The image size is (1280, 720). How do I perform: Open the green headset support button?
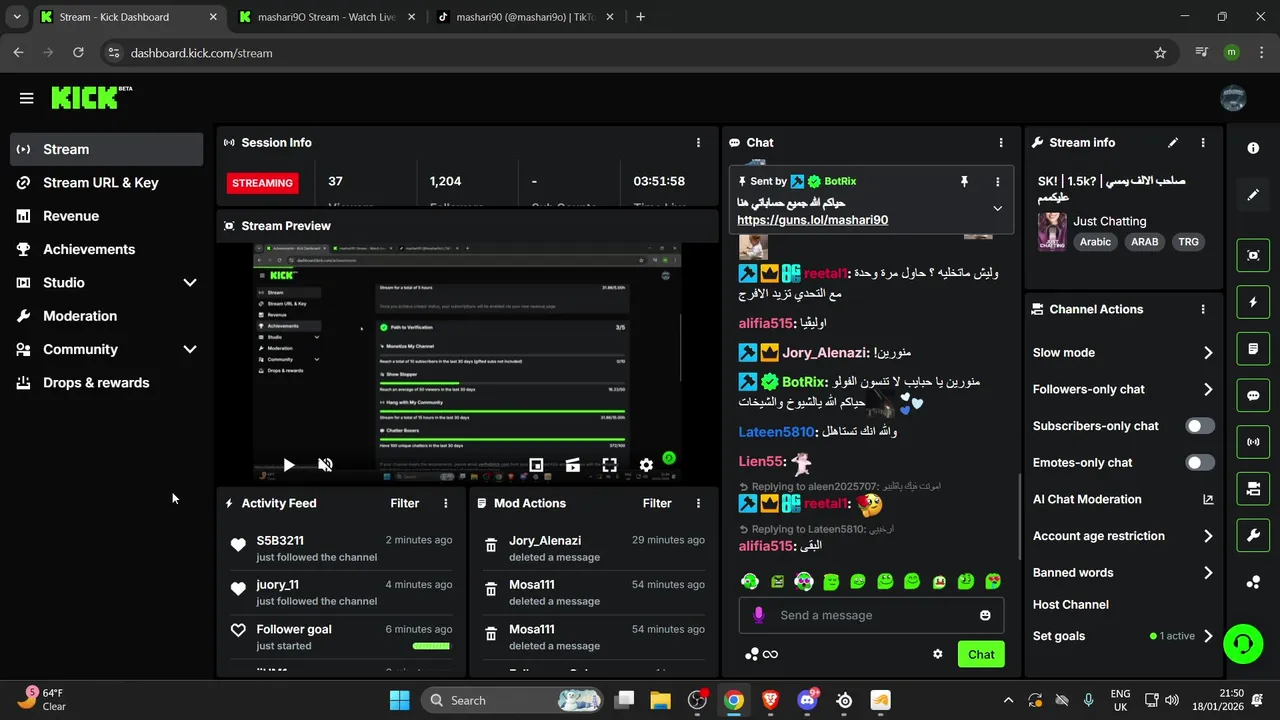[x=1243, y=643]
